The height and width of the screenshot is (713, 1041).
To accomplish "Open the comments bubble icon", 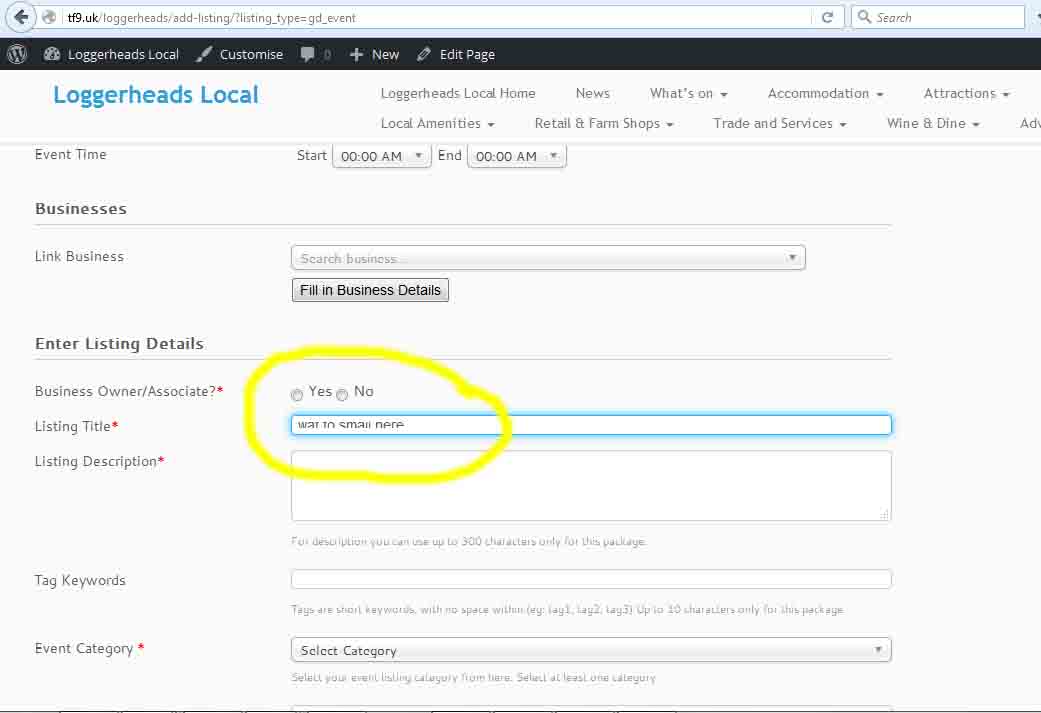I will pyautogui.click(x=308, y=54).
